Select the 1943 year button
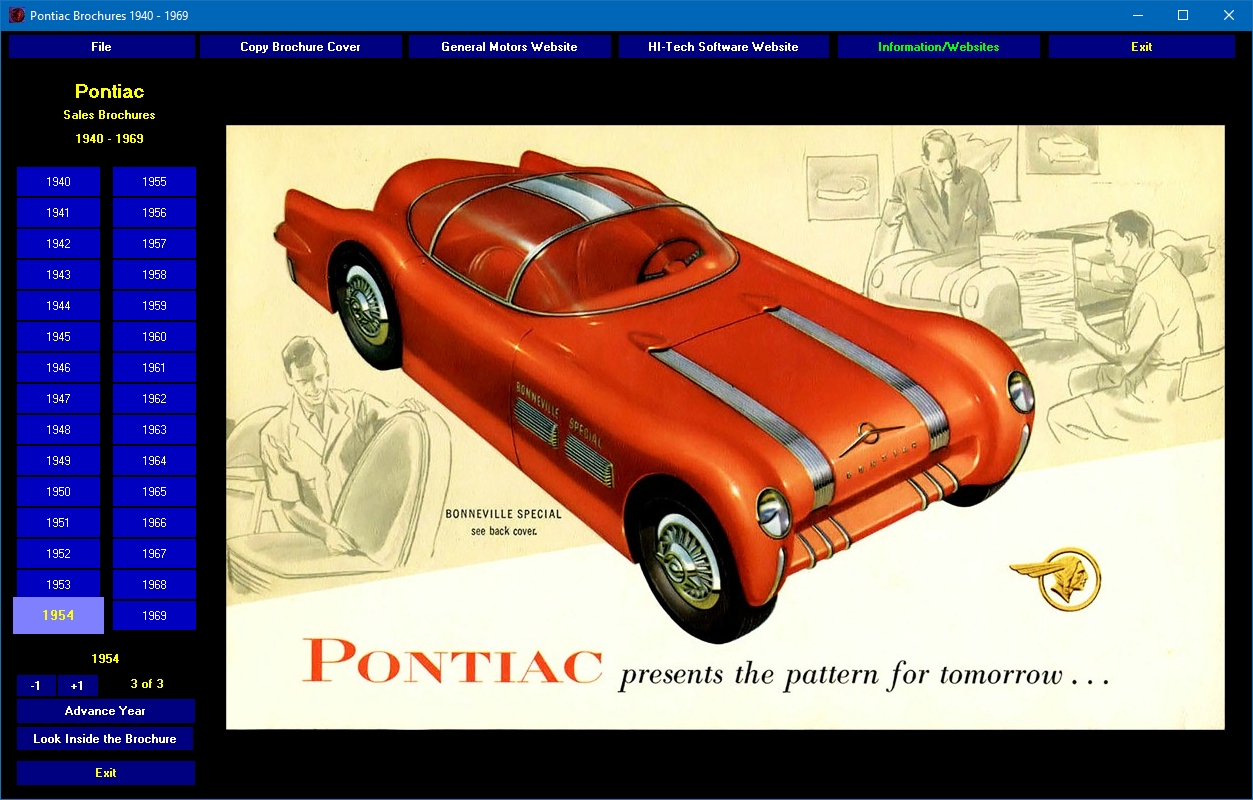This screenshot has height=800, width=1253. (58, 275)
